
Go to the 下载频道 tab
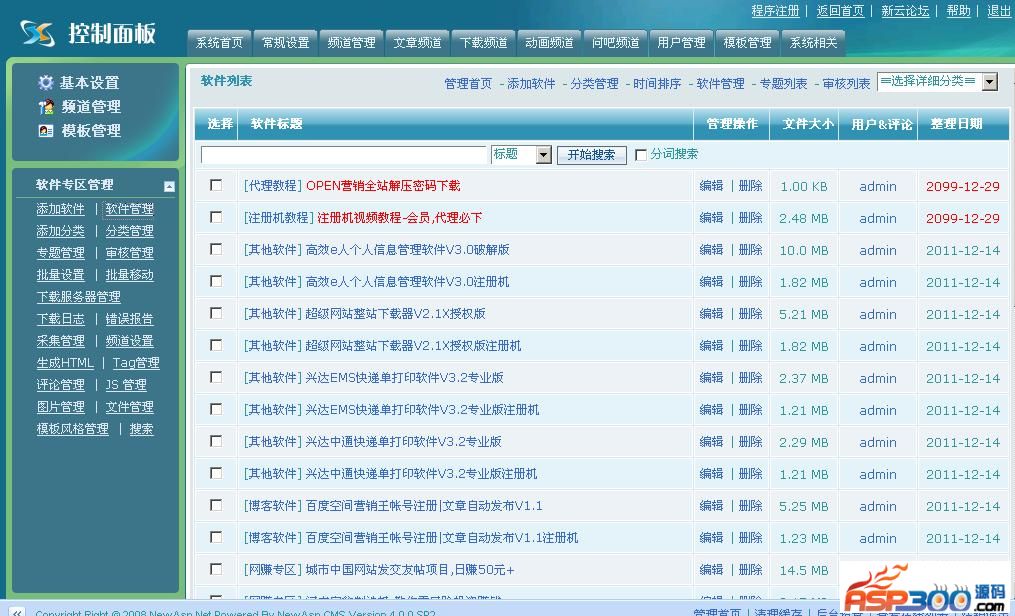484,43
